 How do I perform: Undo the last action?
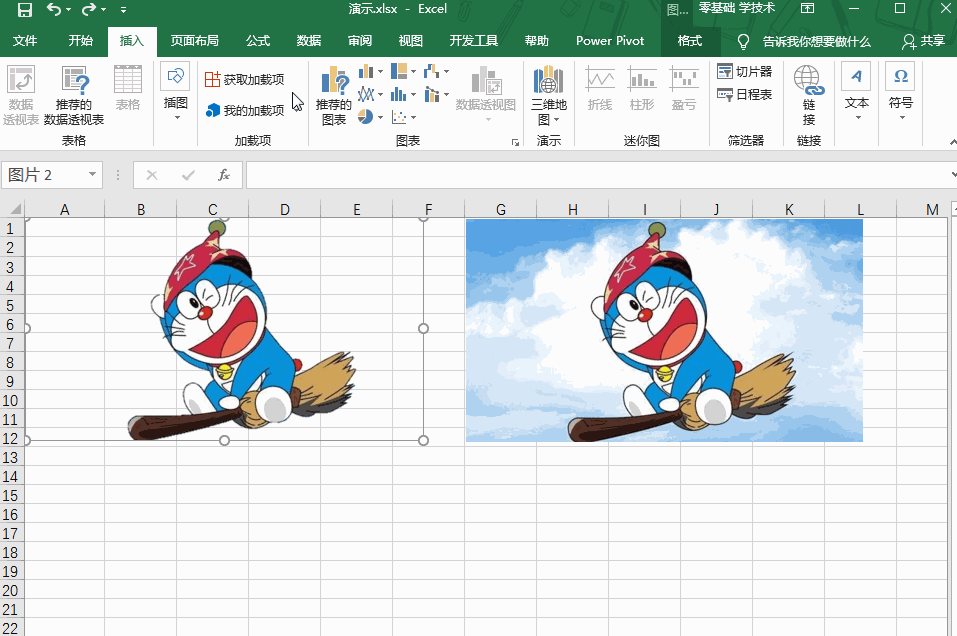click(x=54, y=10)
